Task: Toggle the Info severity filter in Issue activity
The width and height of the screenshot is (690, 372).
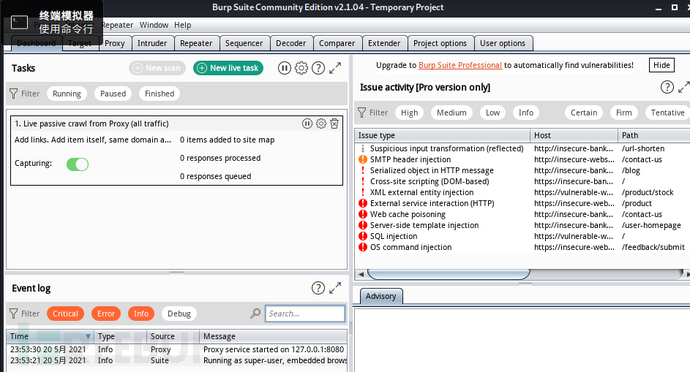Action: [x=526, y=113]
